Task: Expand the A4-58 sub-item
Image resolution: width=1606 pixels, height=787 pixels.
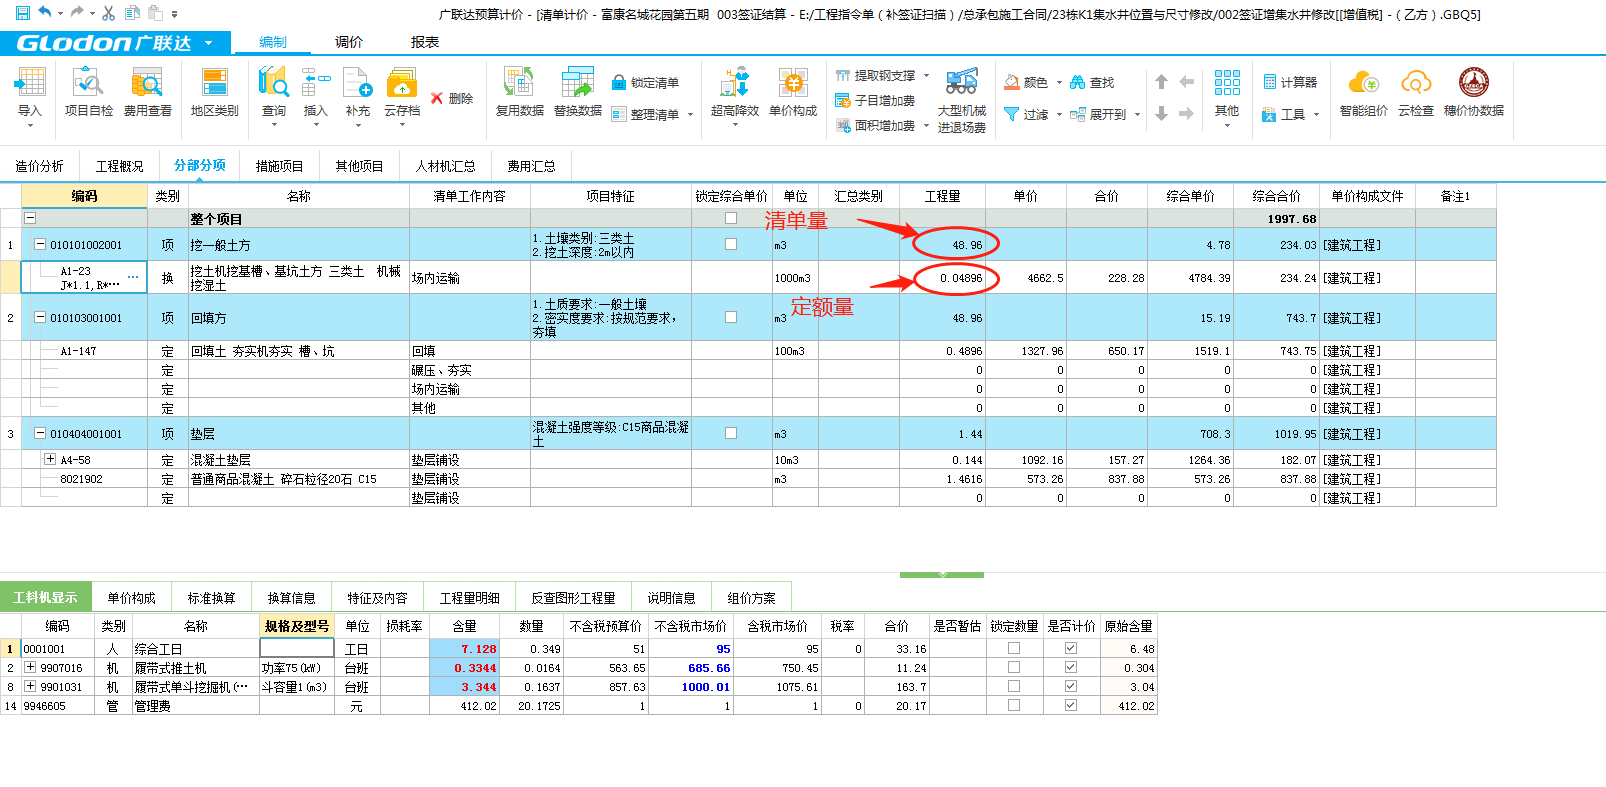Action: click(x=50, y=459)
